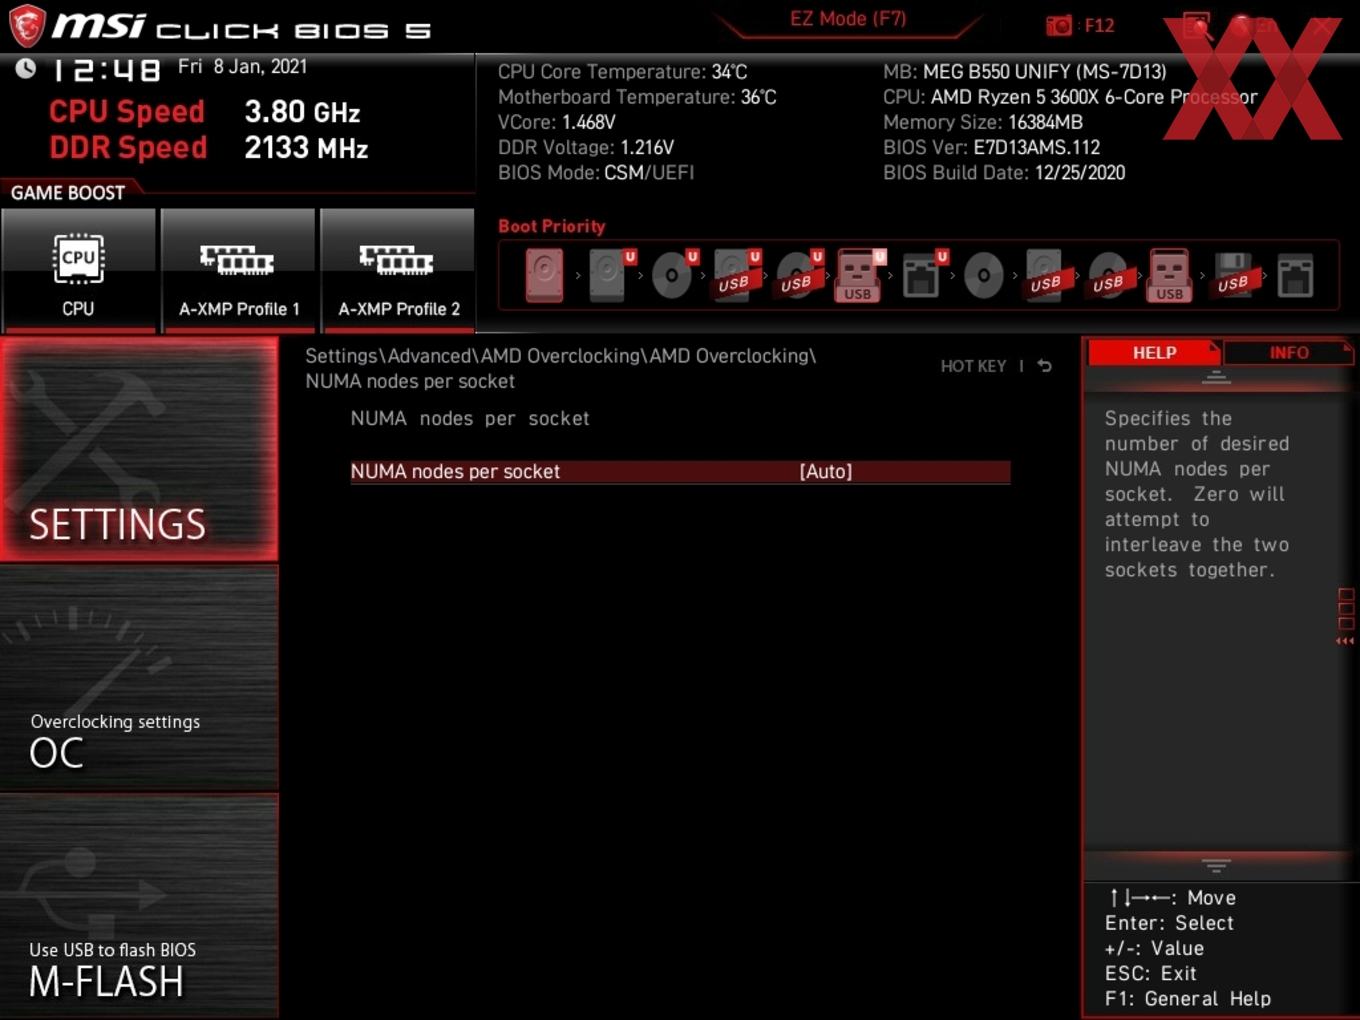Click the MSI dragon shield logo
Viewport: 1360px width, 1020px height.
(x=27, y=25)
